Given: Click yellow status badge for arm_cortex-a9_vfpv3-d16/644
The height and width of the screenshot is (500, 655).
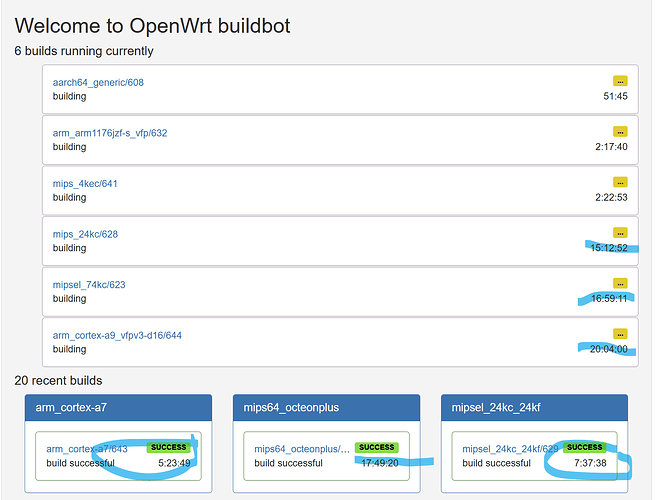Looking at the screenshot, I should click(x=620, y=334).
